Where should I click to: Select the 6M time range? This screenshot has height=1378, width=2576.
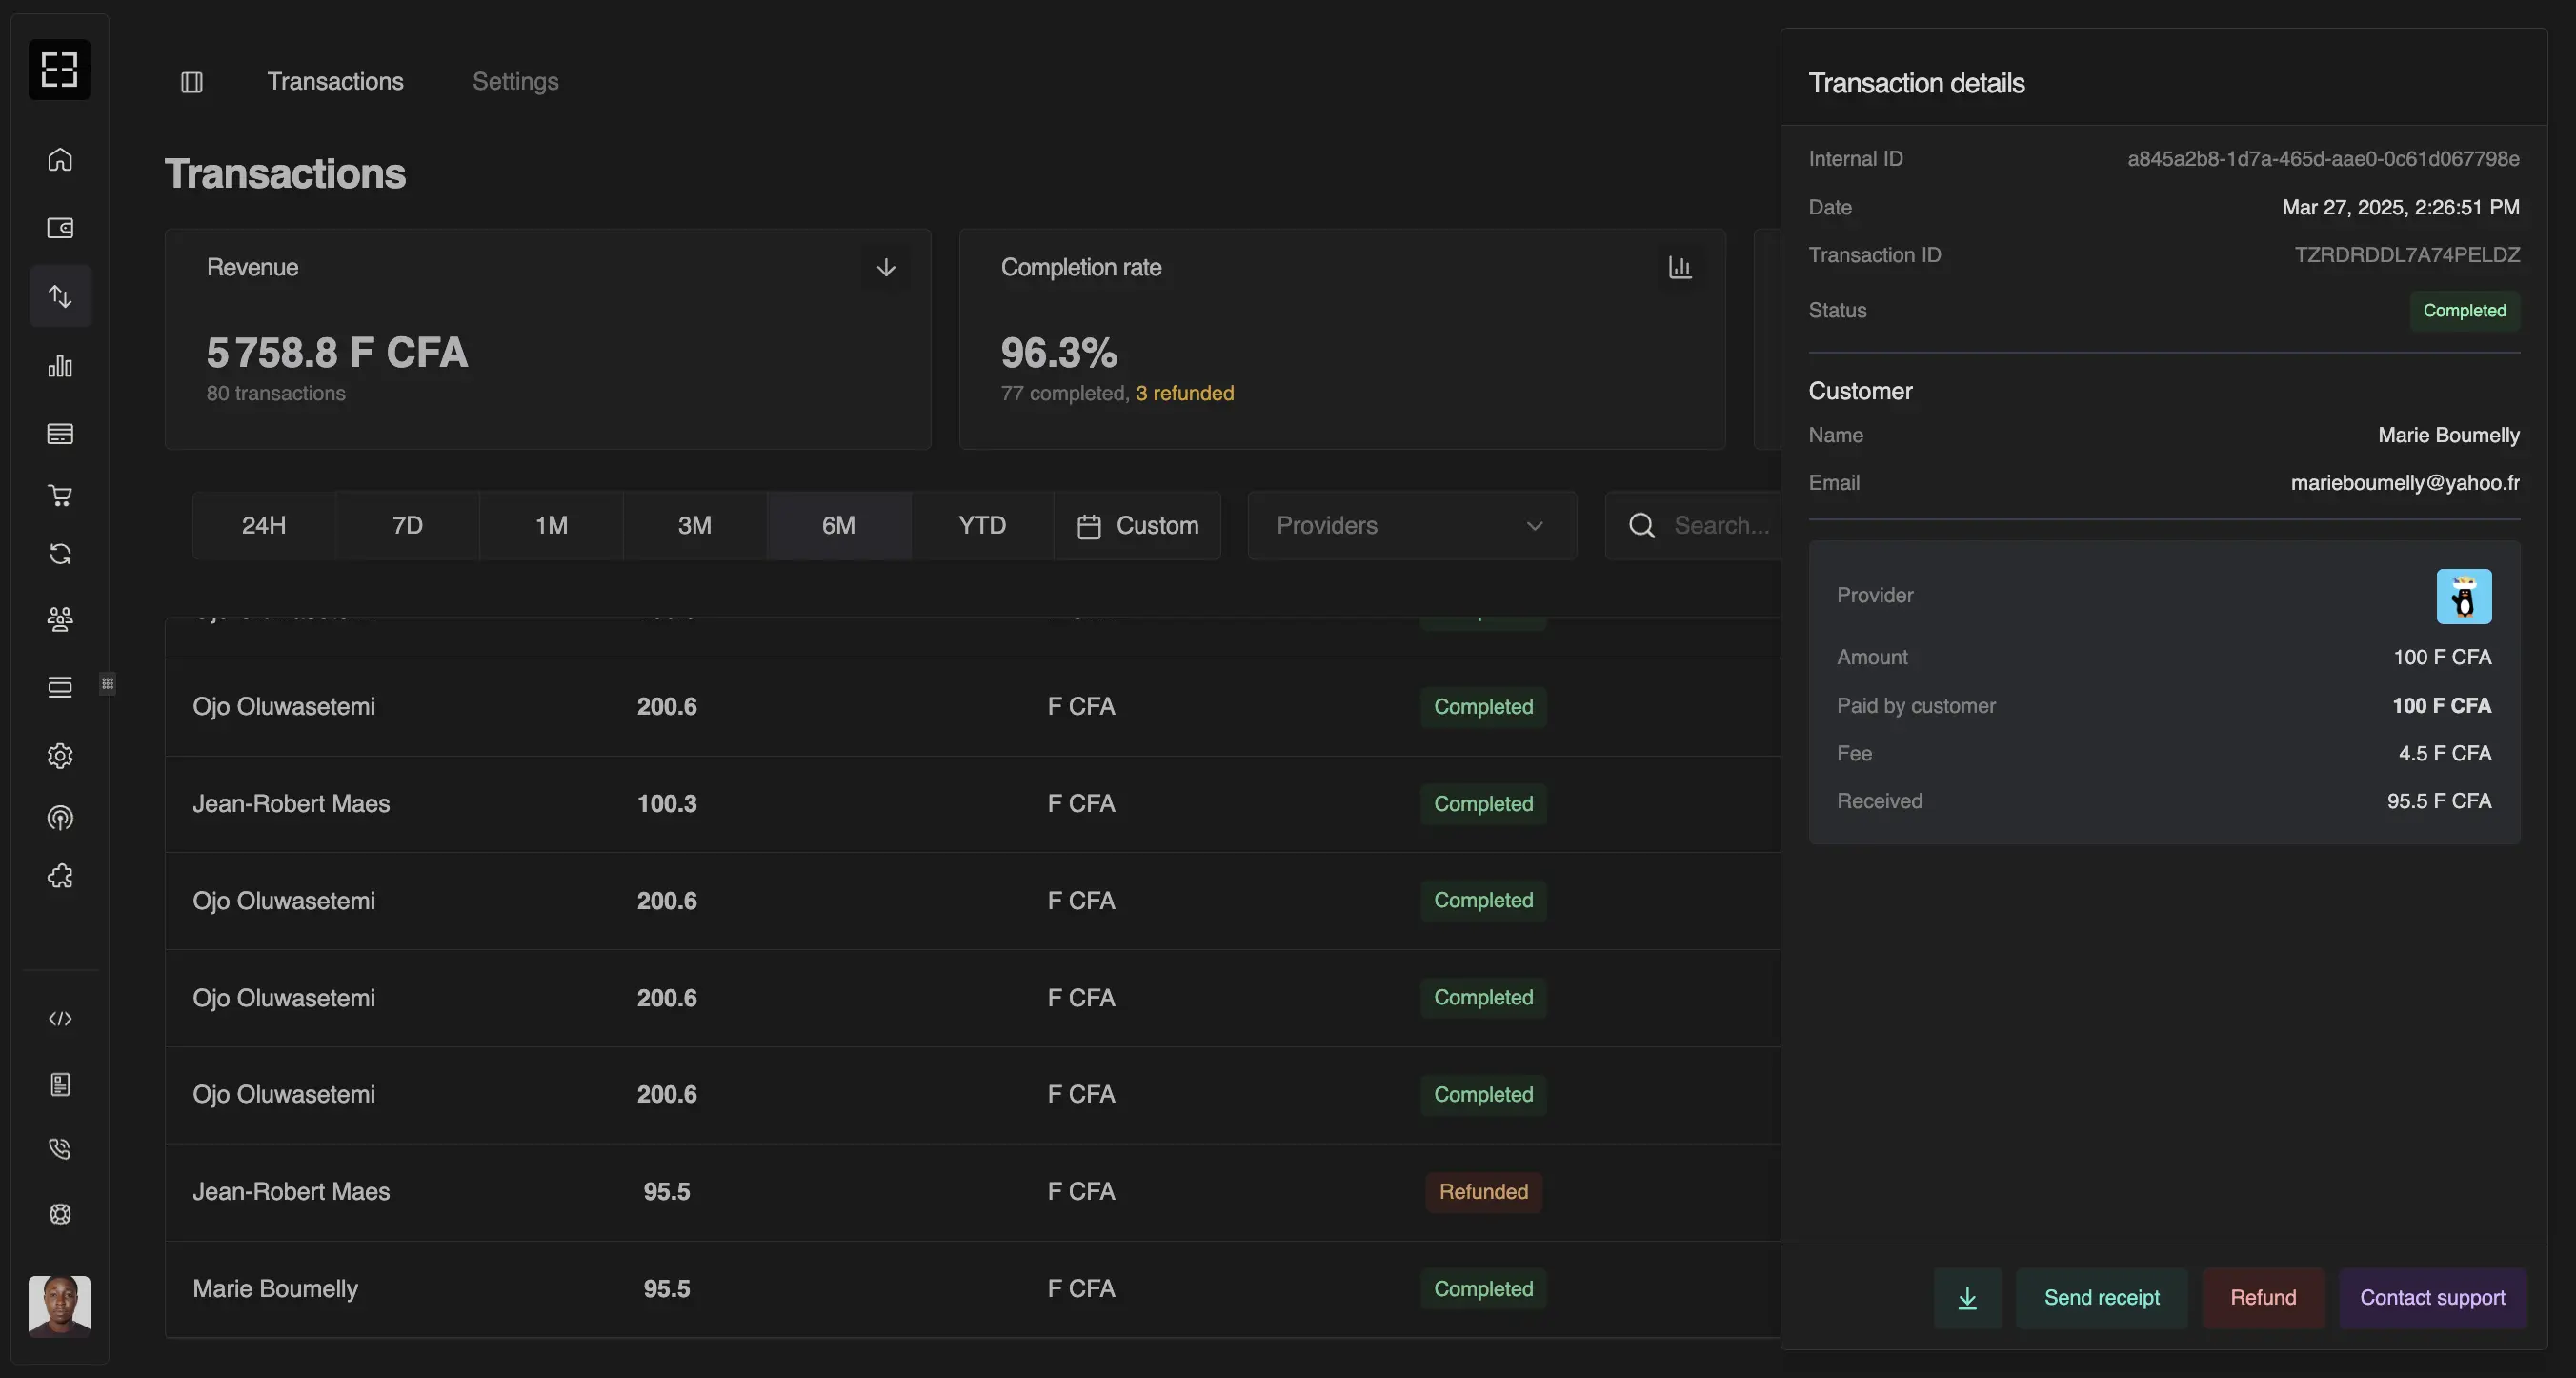[838, 526]
